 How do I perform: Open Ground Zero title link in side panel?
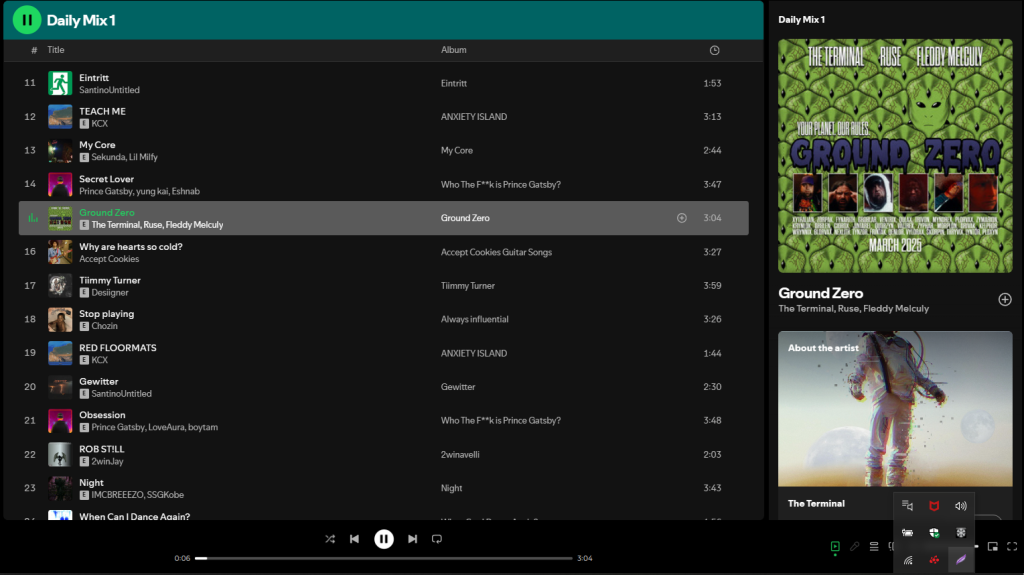pyautogui.click(x=820, y=293)
